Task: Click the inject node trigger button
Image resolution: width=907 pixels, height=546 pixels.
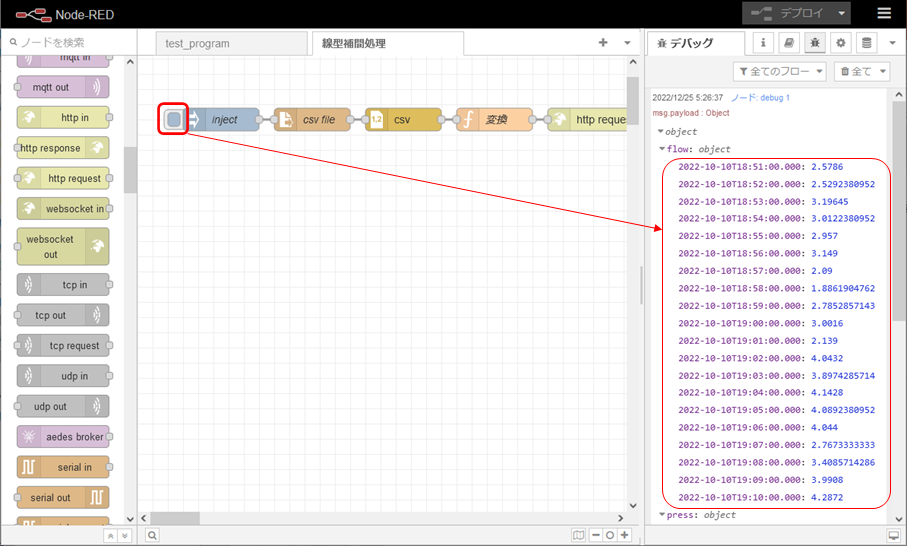Action: [x=174, y=120]
